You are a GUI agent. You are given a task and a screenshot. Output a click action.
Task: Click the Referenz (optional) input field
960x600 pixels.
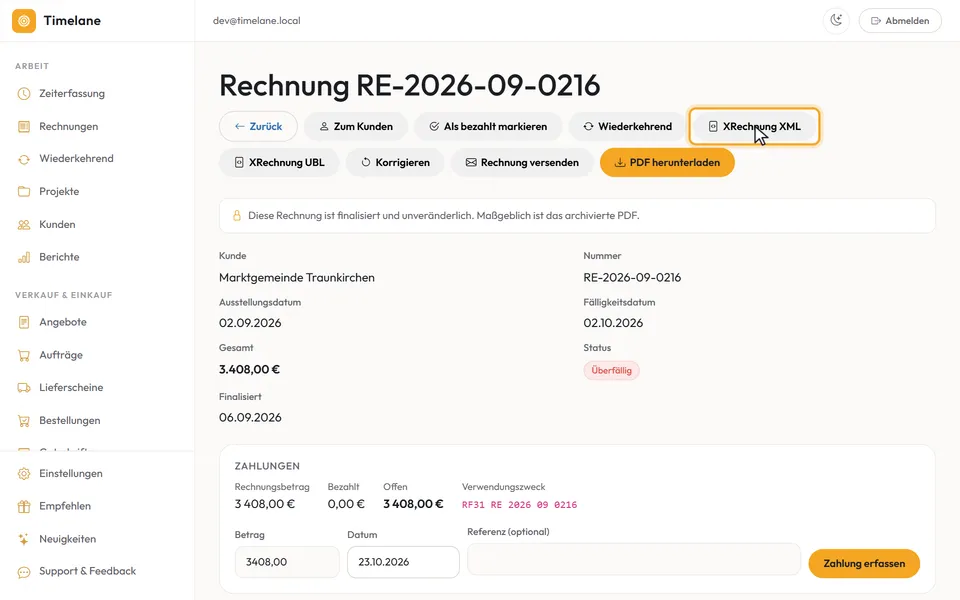pyautogui.click(x=634, y=559)
